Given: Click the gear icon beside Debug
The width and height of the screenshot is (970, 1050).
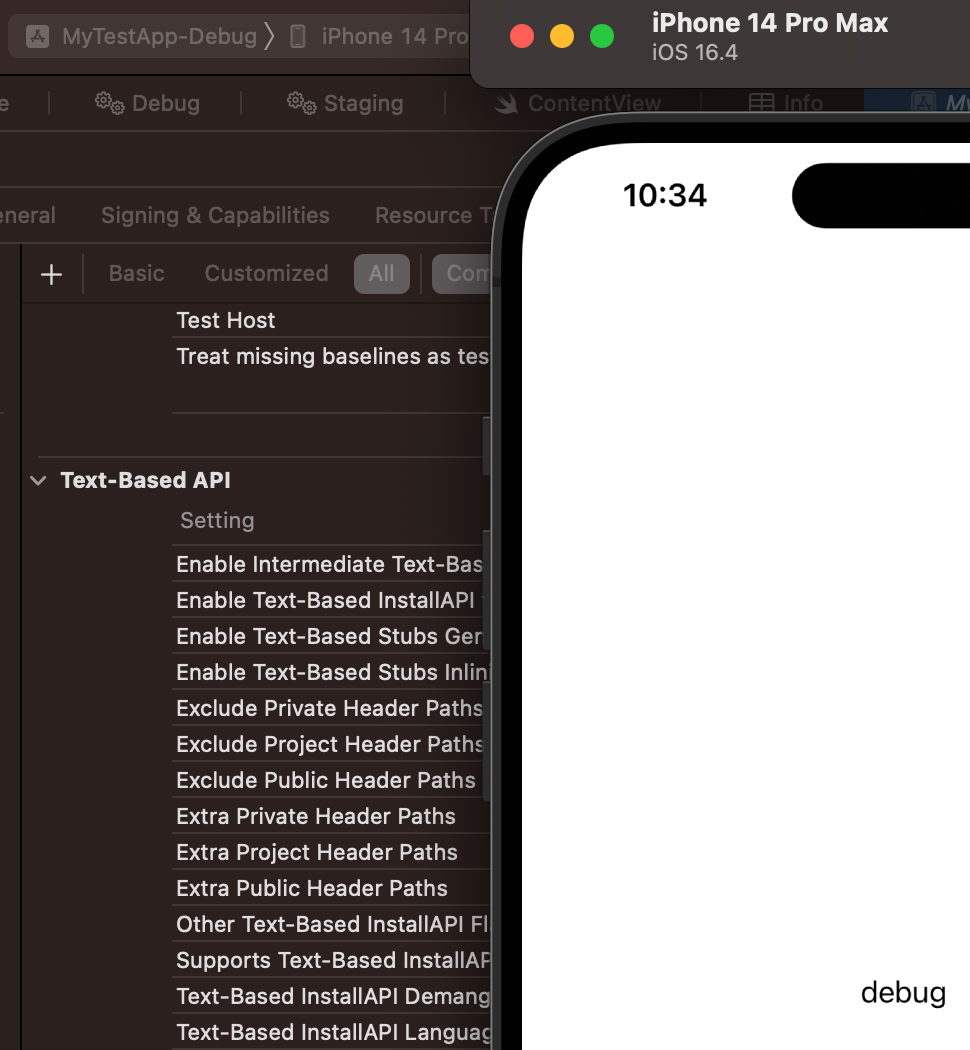Looking at the screenshot, I should (109, 103).
